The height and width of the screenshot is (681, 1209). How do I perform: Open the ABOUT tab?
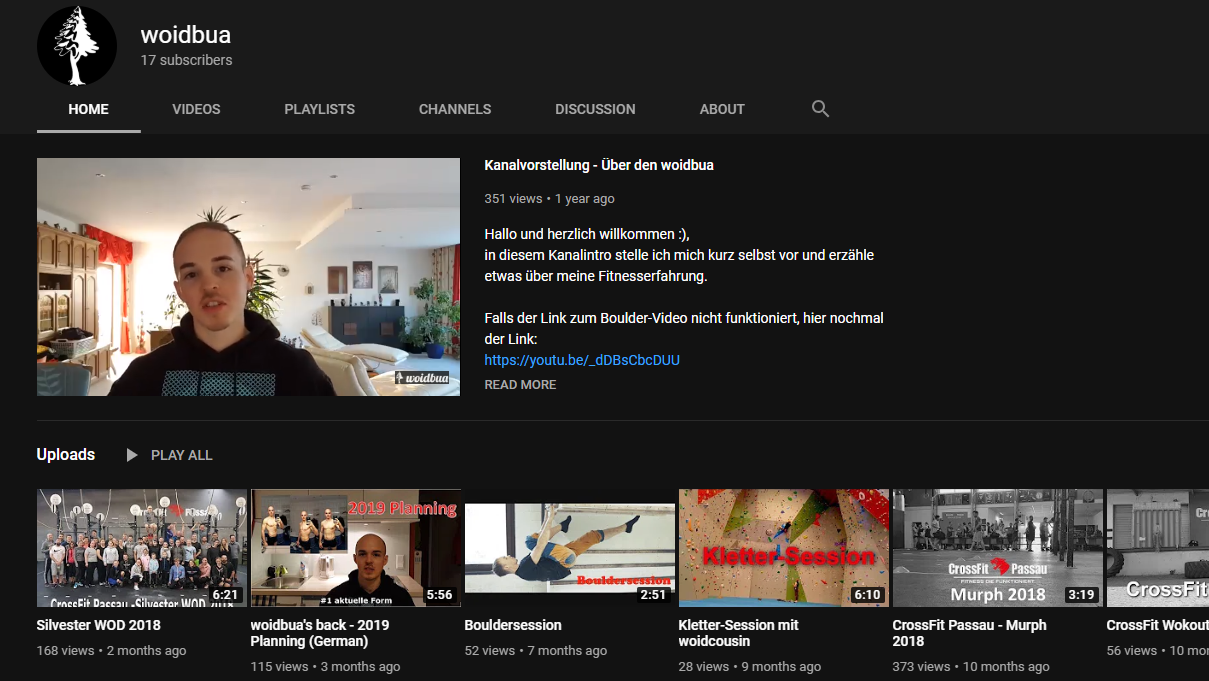click(722, 109)
